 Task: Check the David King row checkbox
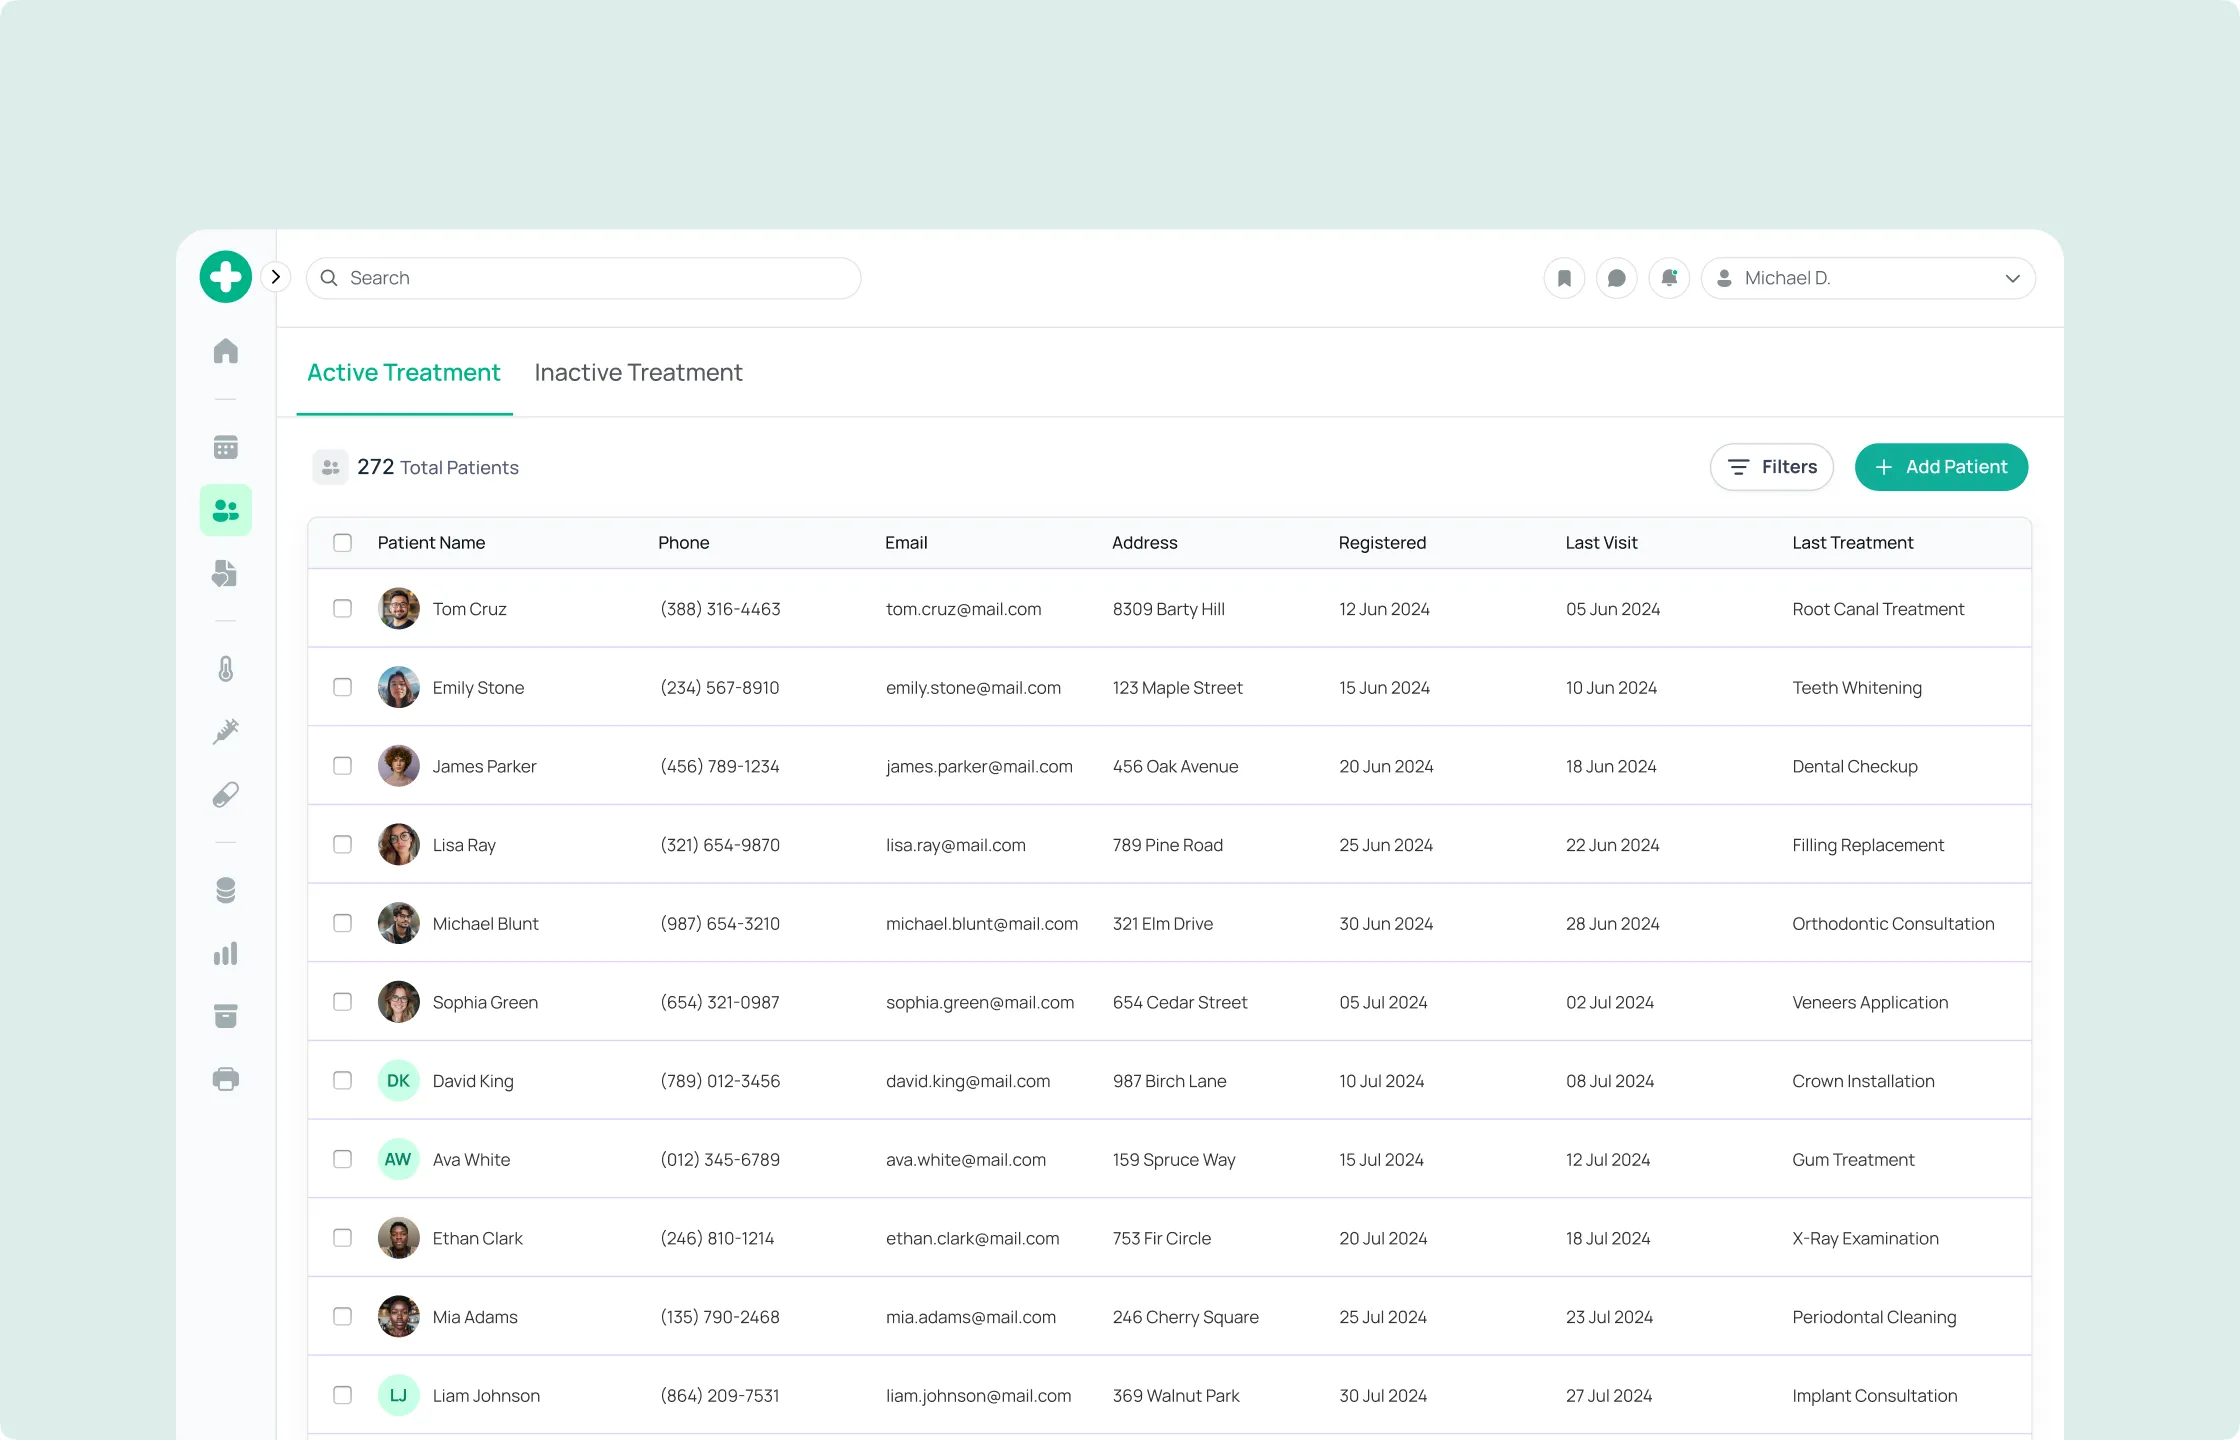[x=343, y=1081]
